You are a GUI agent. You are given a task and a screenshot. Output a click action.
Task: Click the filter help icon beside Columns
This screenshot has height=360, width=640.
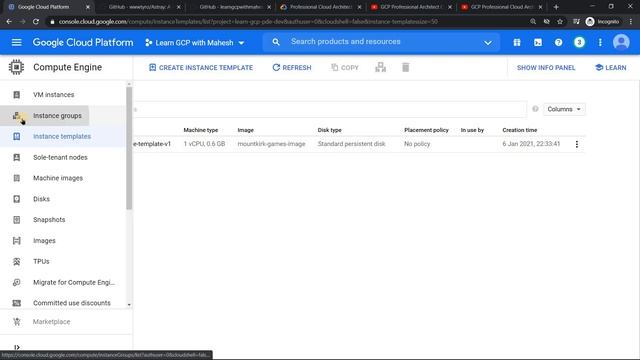[535, 109]
